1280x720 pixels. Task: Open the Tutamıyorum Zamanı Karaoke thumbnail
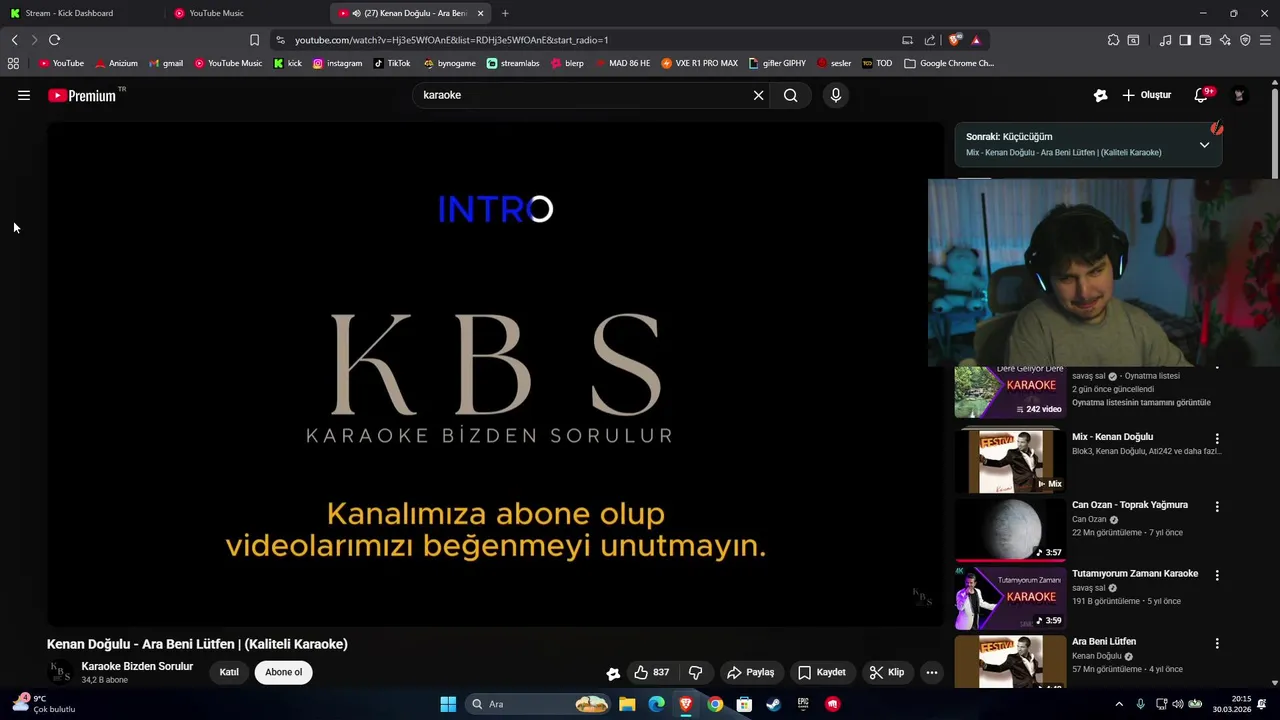[x=1010, y=598]
